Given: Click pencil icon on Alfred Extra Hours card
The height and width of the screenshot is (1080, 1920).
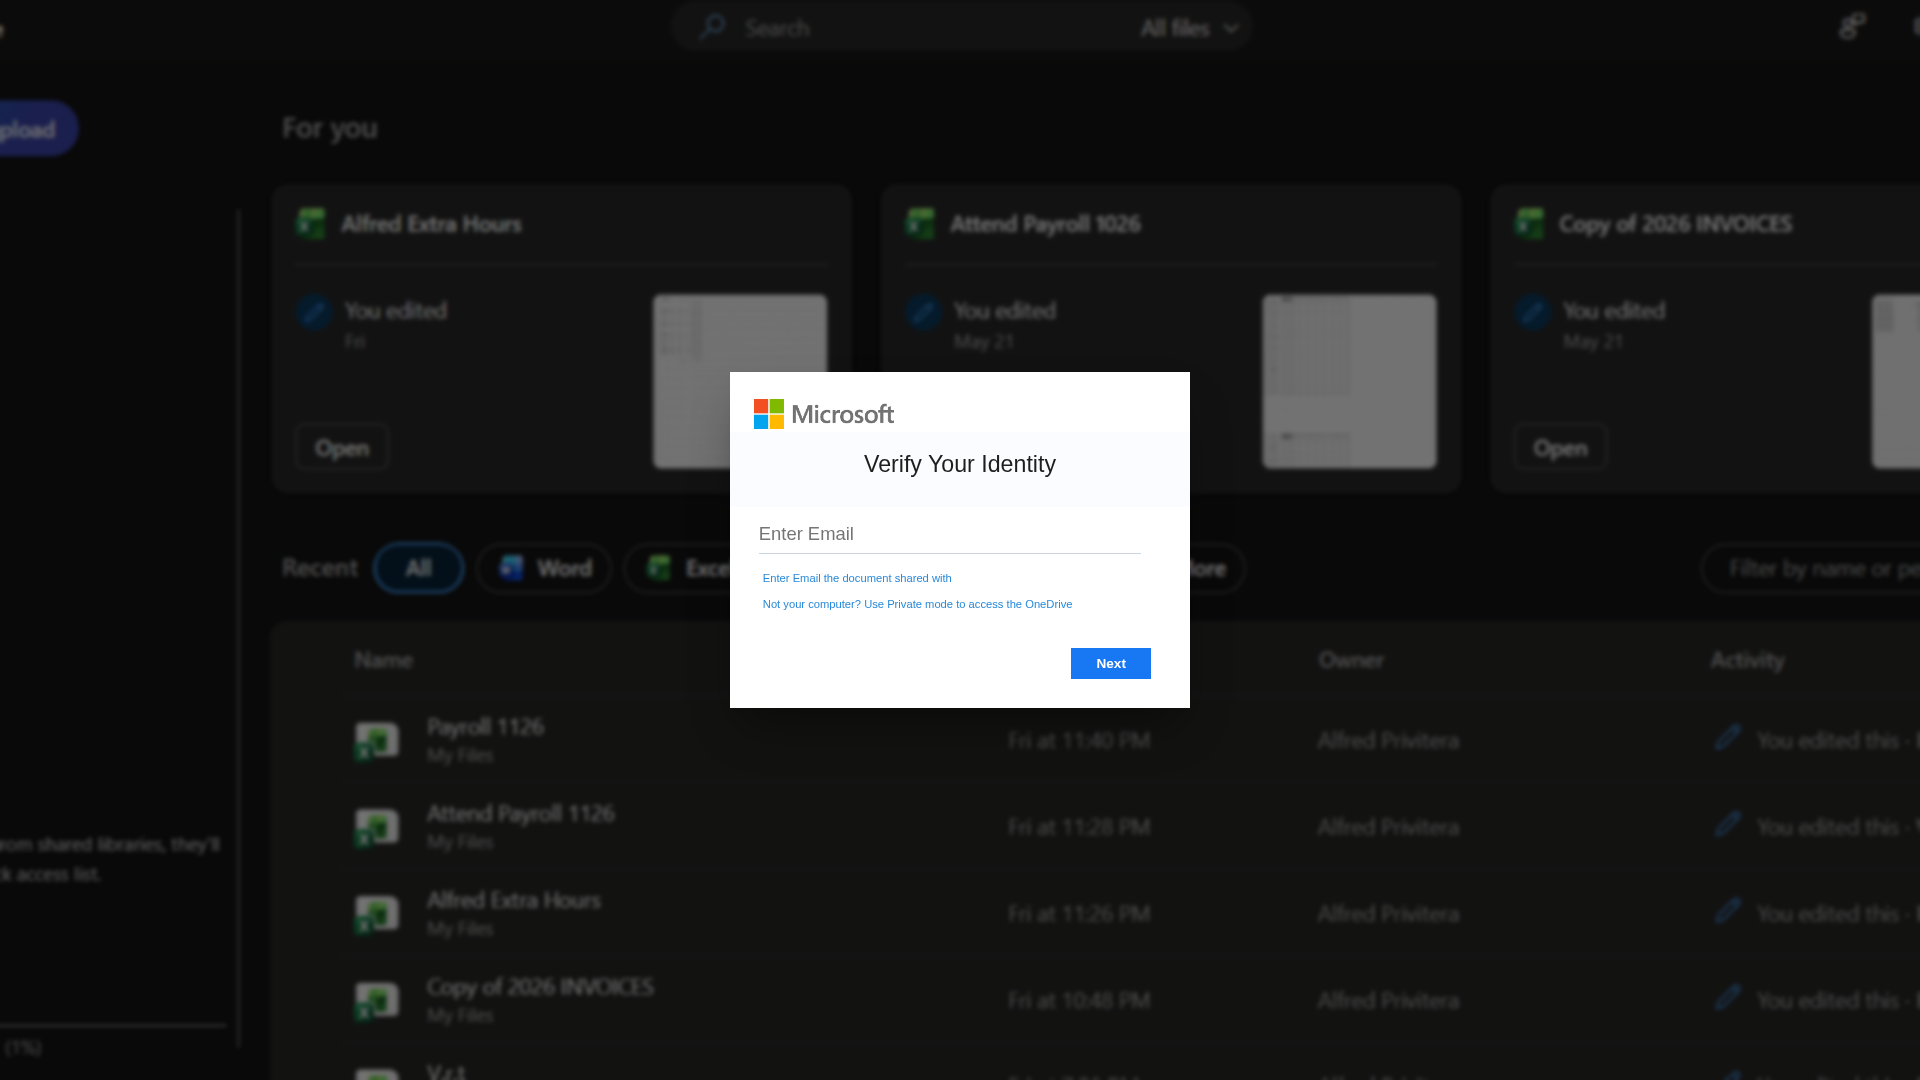Looking at the screenshot, I should (x=314, y=312).
